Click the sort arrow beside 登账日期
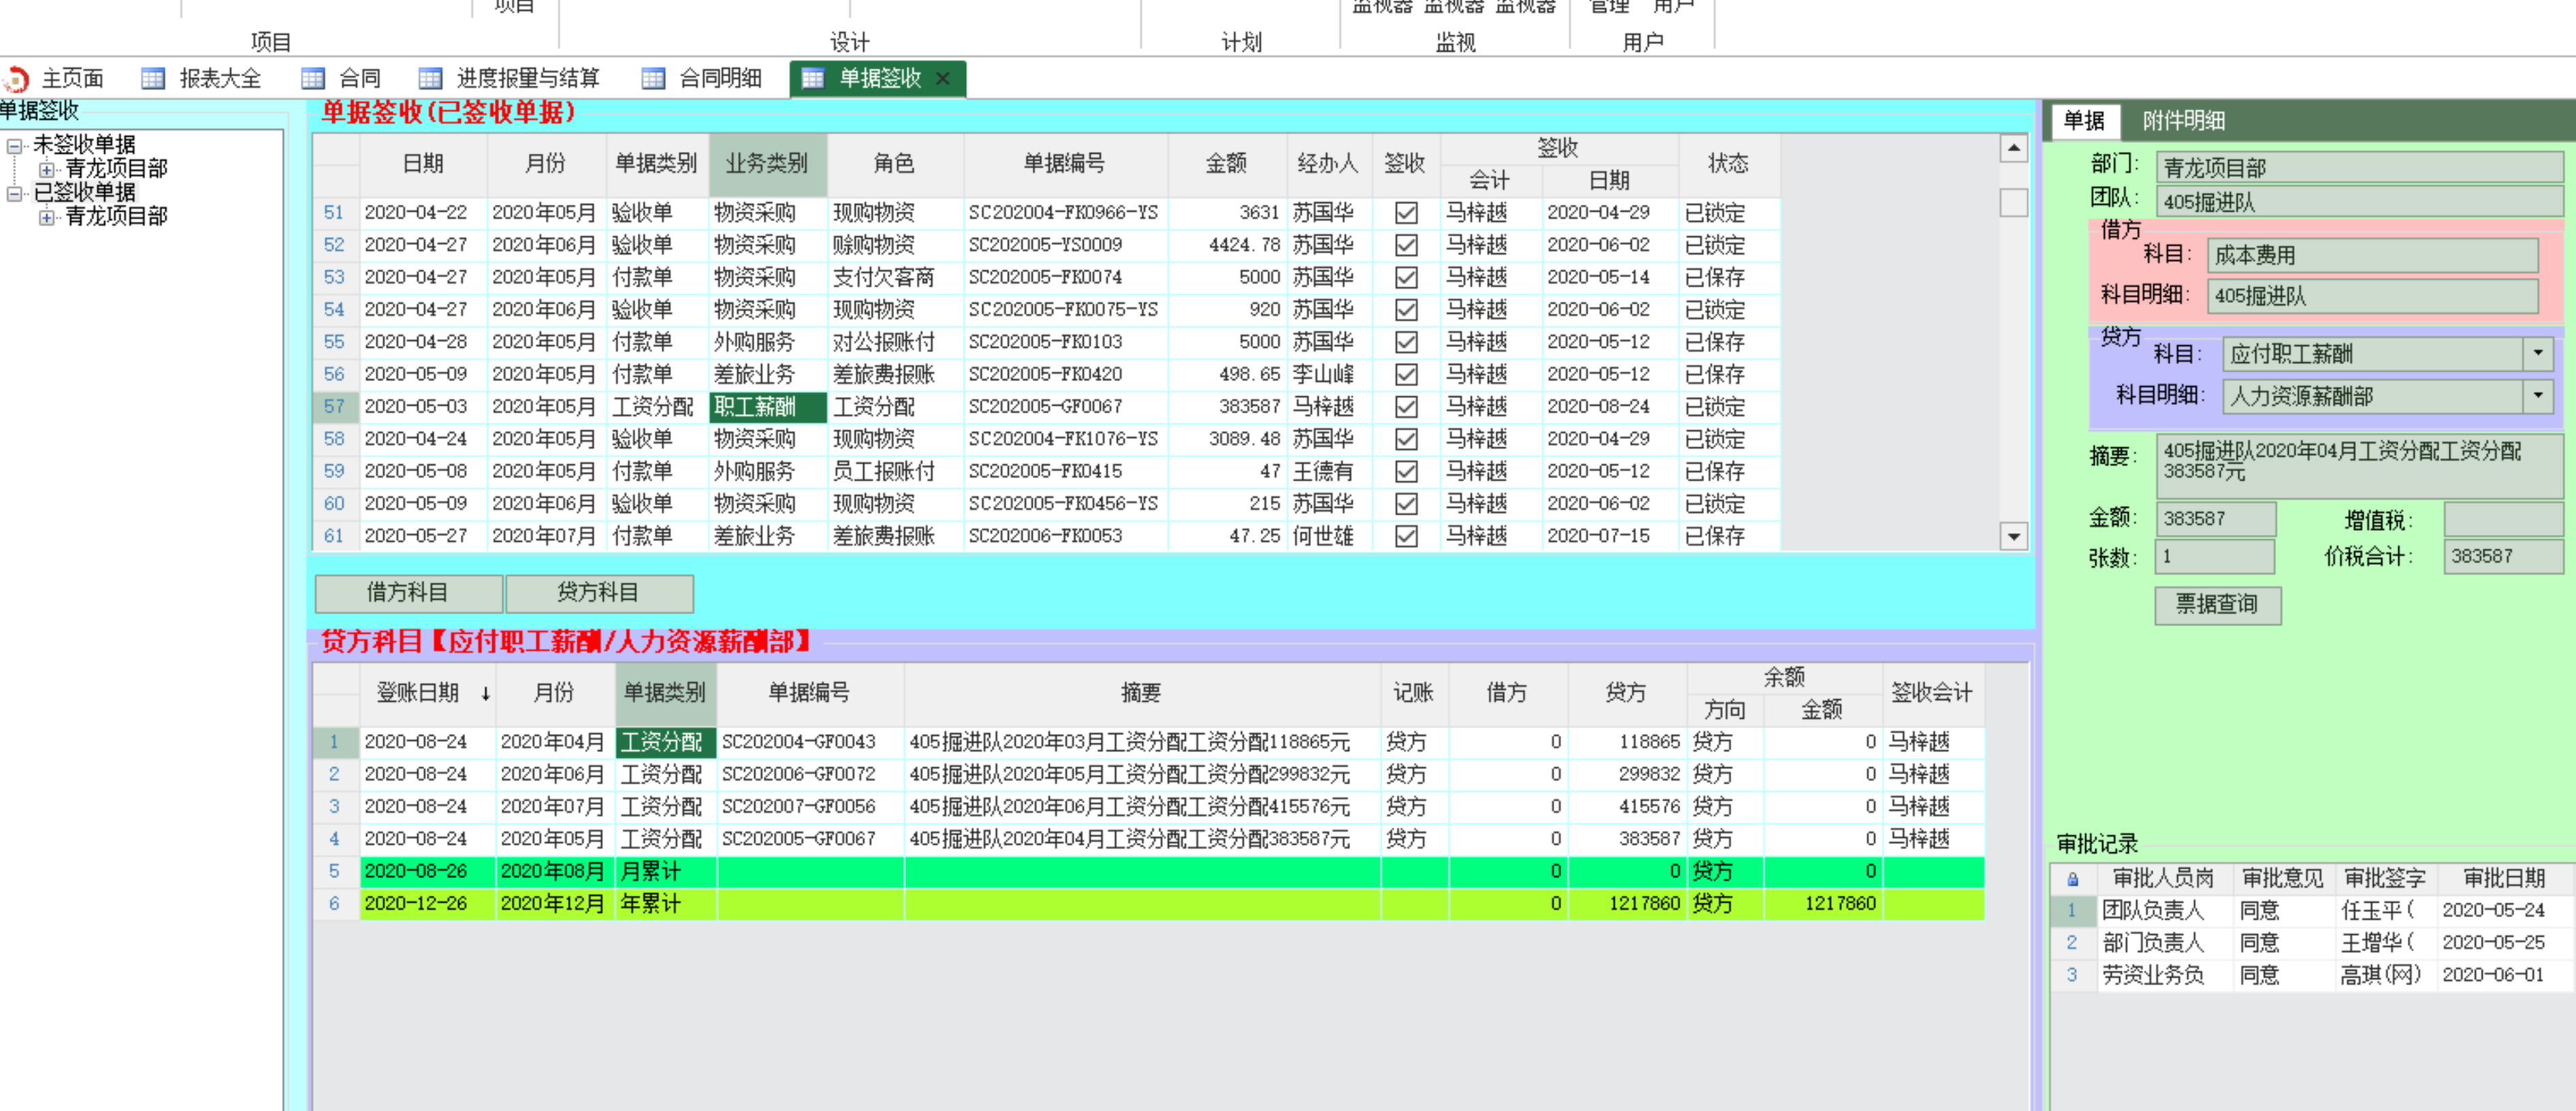Screen dimensions: 2576x1111 [485, 693]
